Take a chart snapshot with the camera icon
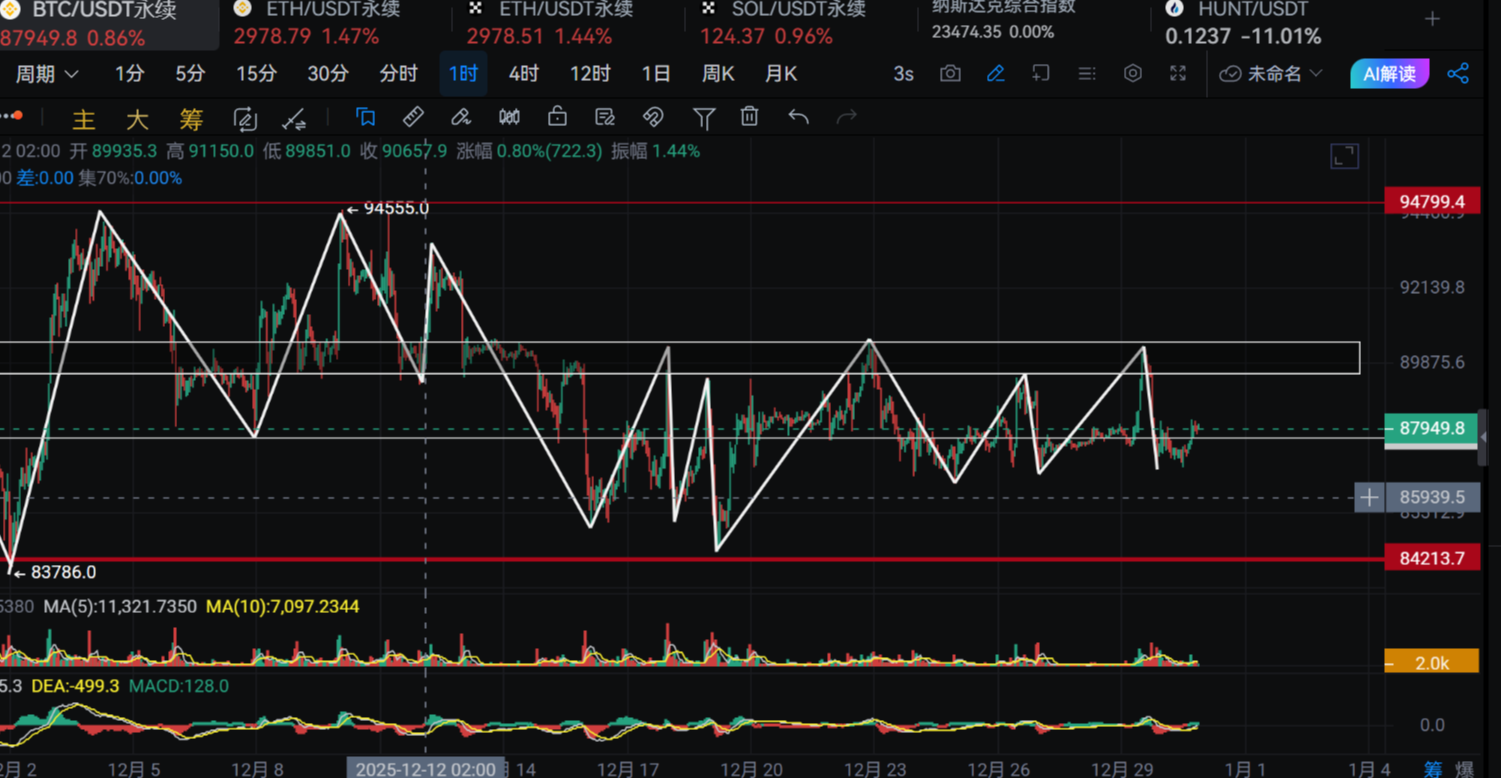 (950, 73)
